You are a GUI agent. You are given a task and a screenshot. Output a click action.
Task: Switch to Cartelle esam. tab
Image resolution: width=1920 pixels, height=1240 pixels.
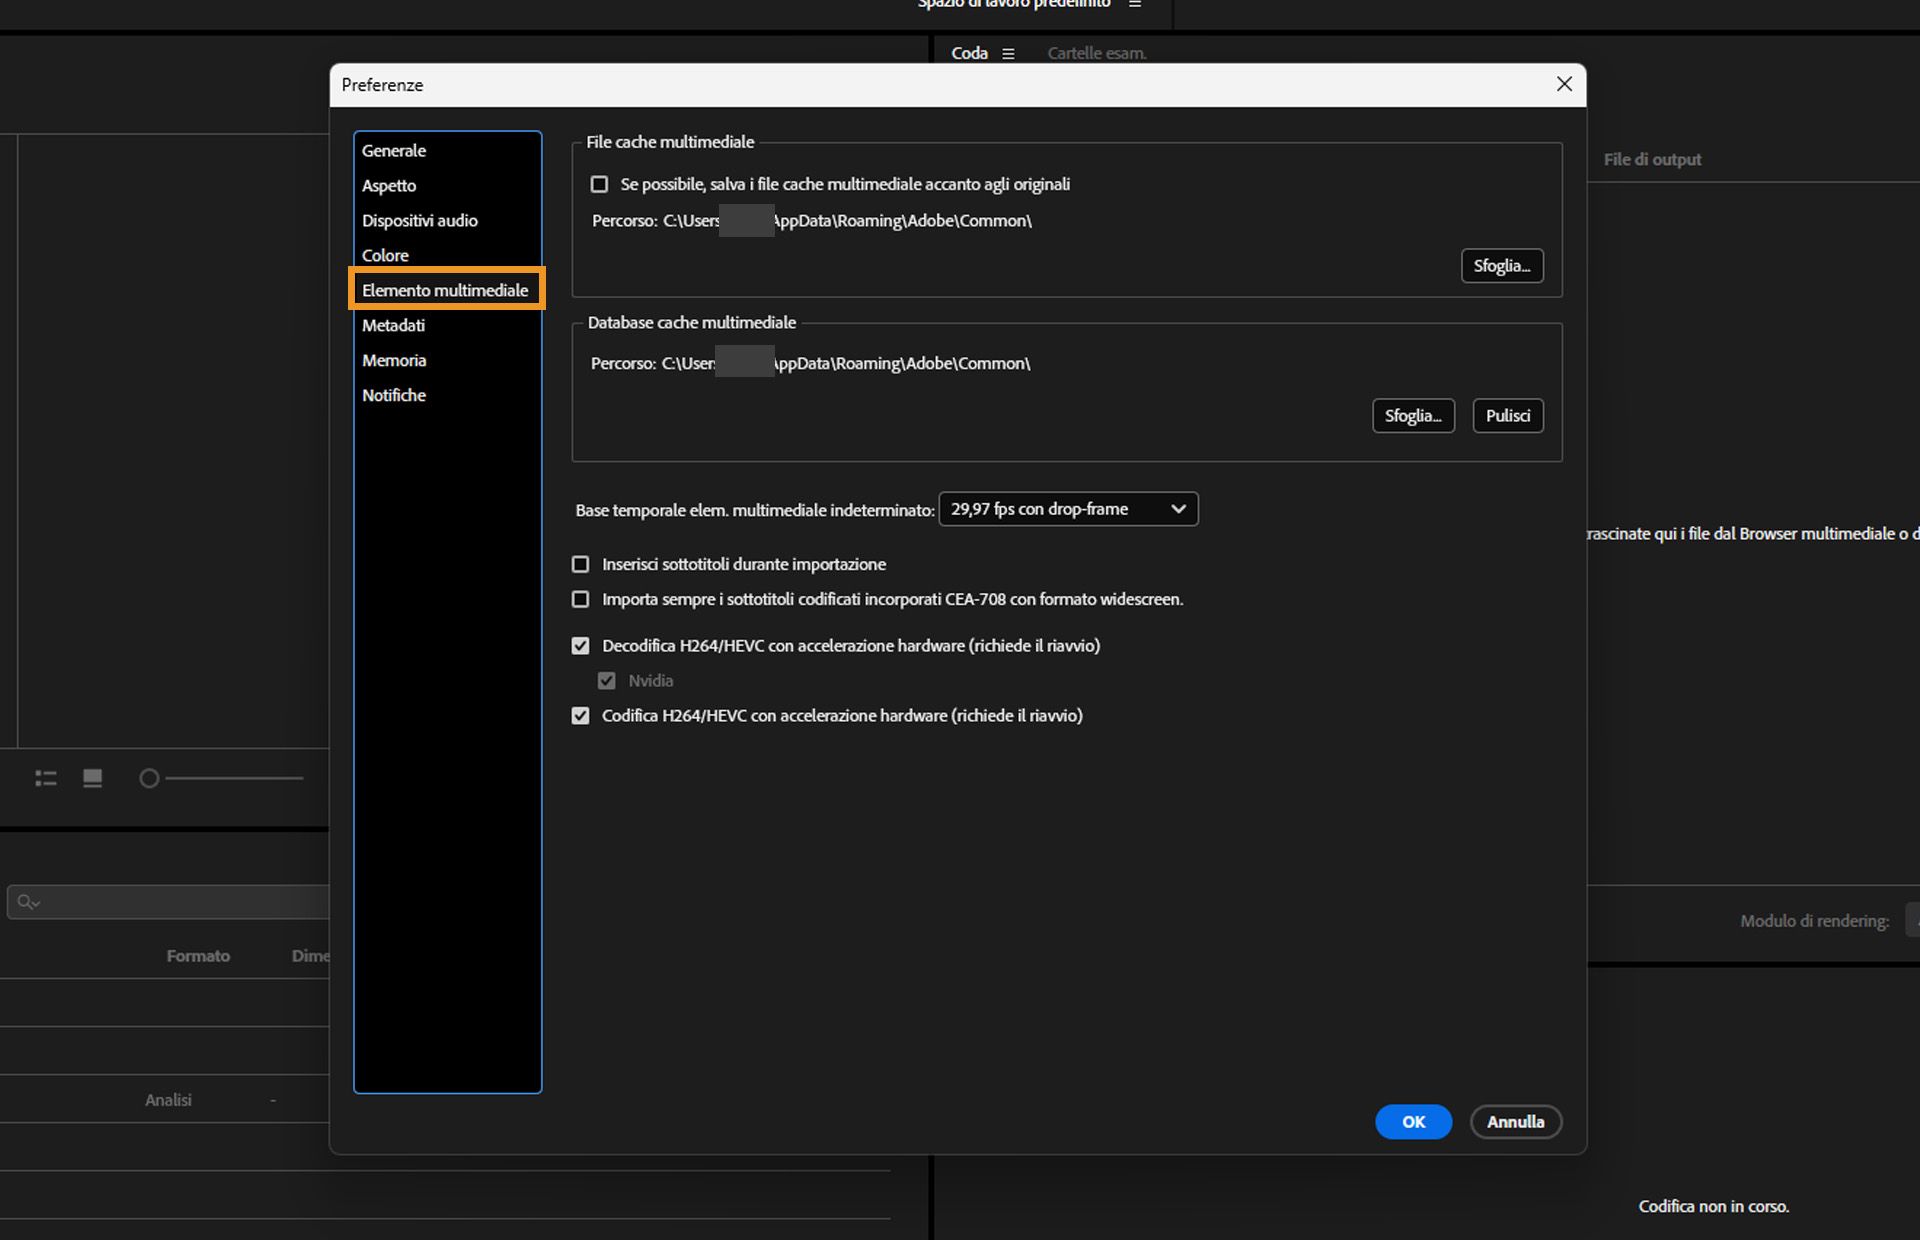1096,54
